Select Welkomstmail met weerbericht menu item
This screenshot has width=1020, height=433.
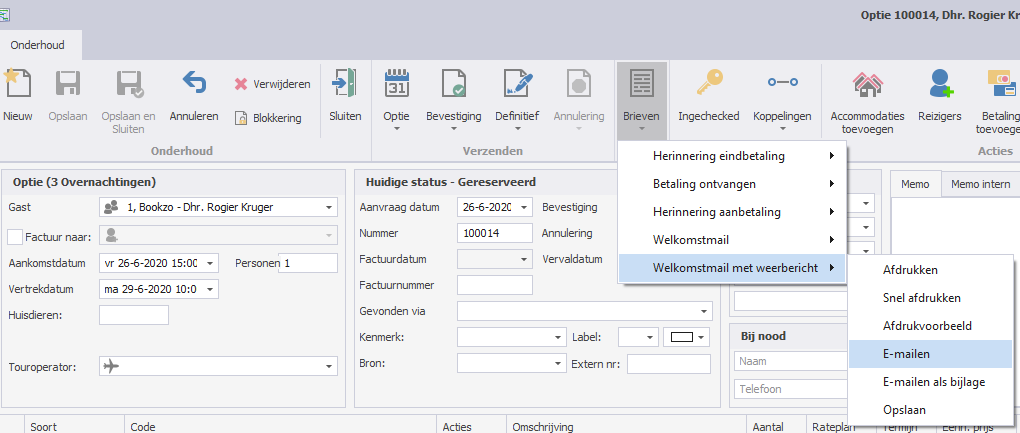pyautogui.click(x=732, y=268)
